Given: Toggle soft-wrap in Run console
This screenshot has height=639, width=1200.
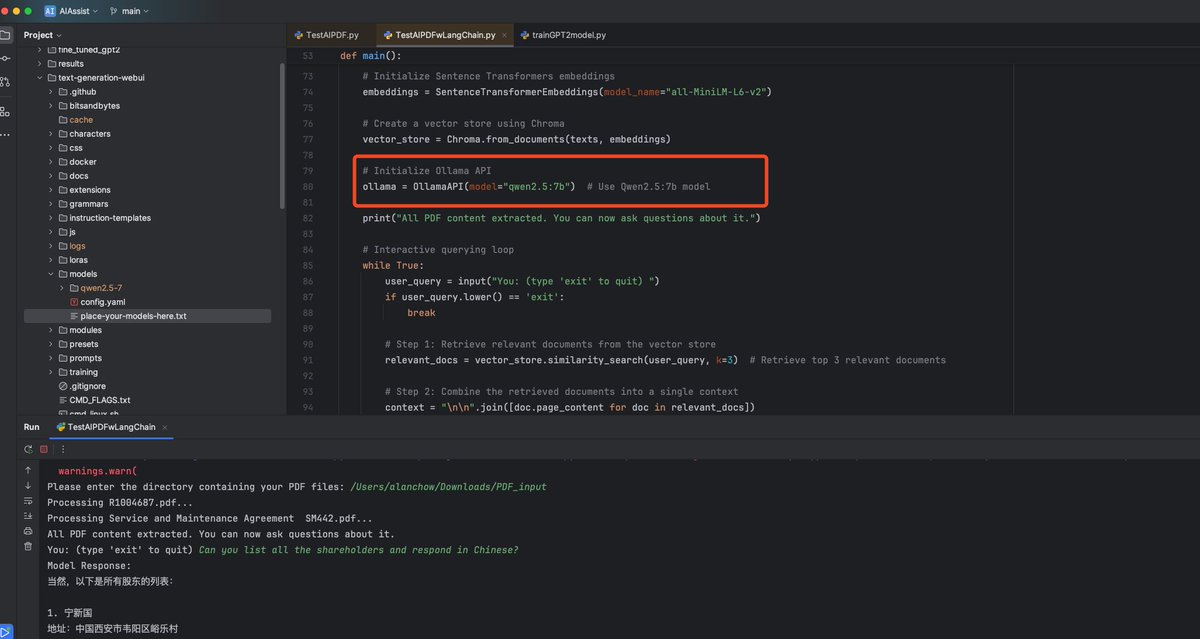Looking at the screenshot, I should (28, 501).
